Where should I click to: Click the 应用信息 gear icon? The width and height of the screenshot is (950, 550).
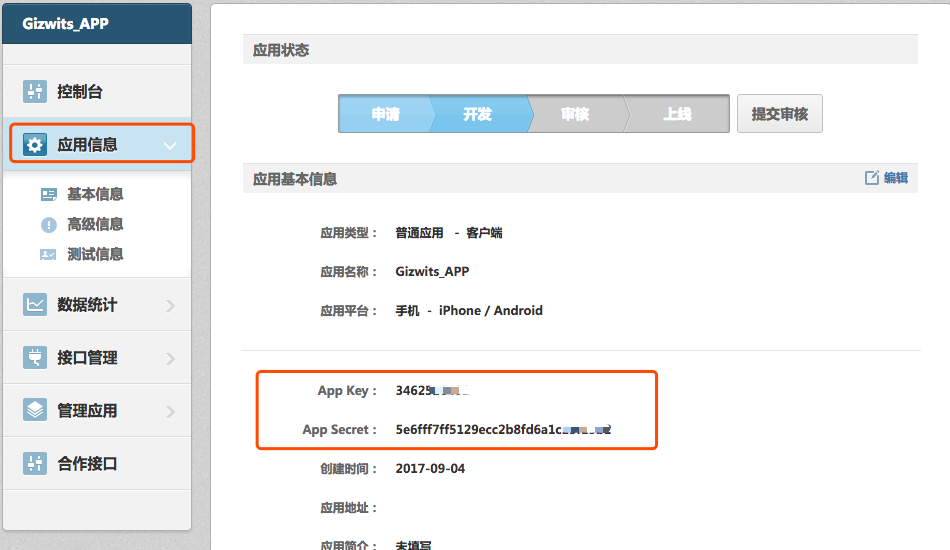coord(35,145)
